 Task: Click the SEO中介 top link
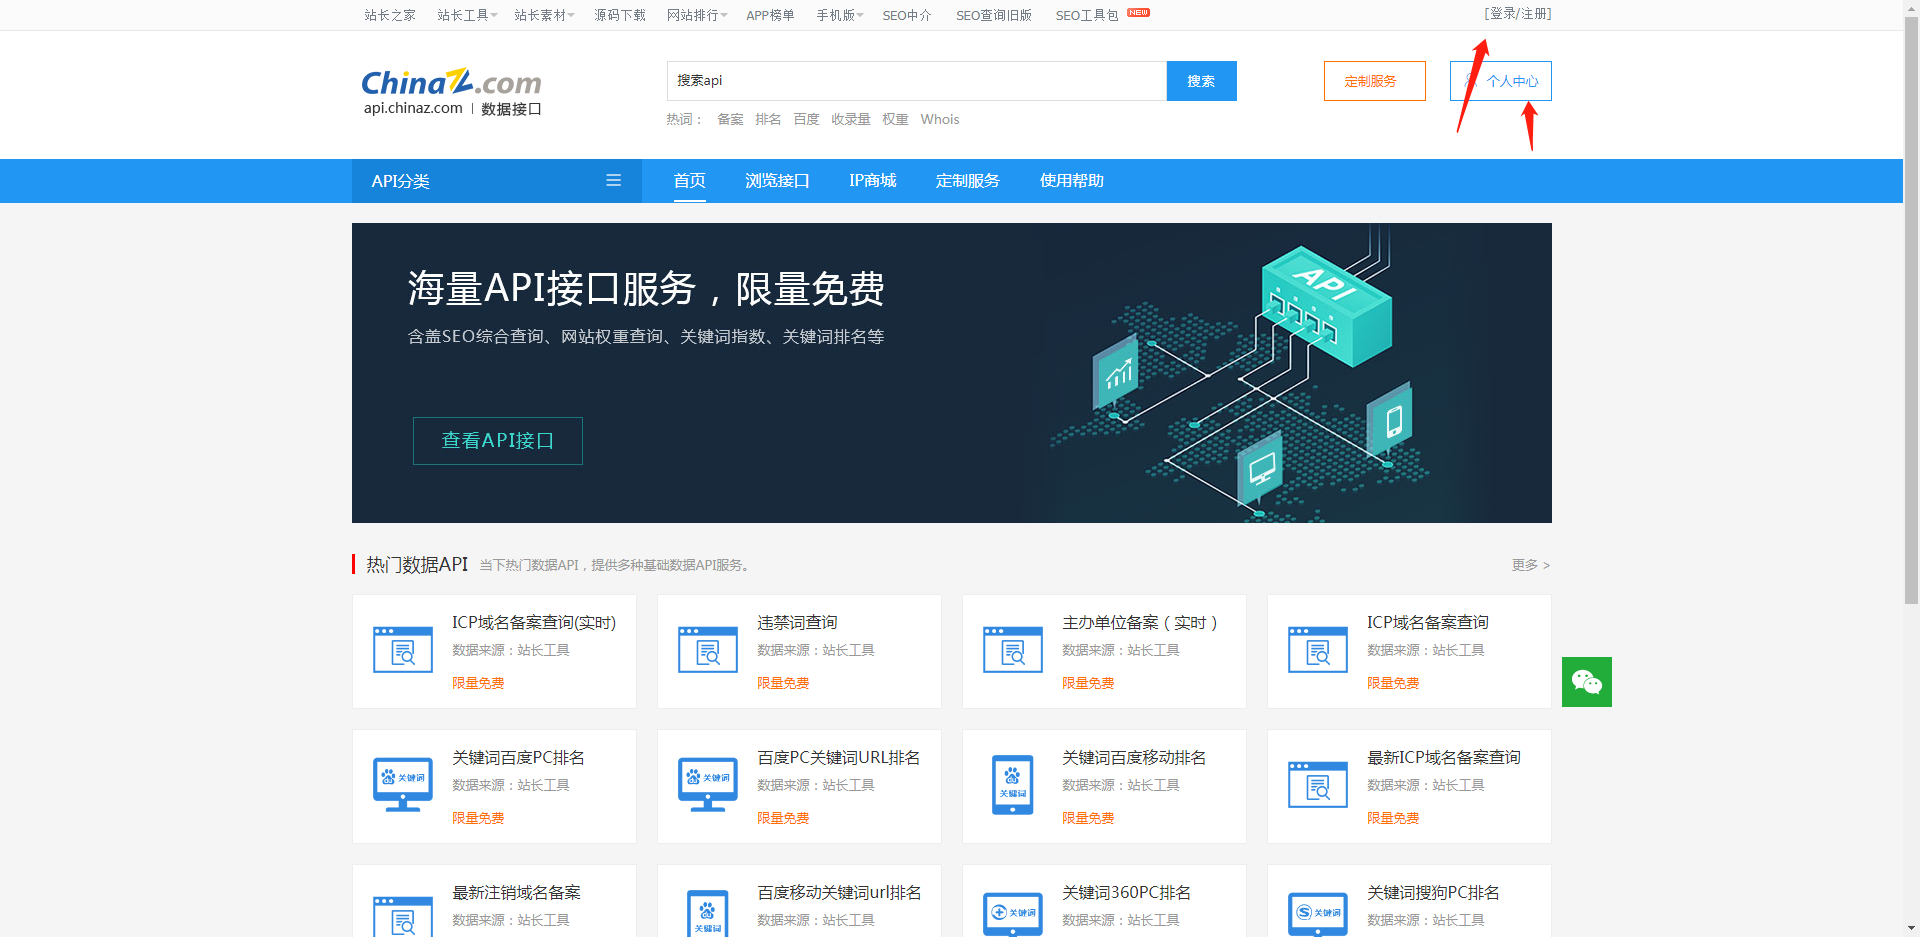click(x=907, y=15)
